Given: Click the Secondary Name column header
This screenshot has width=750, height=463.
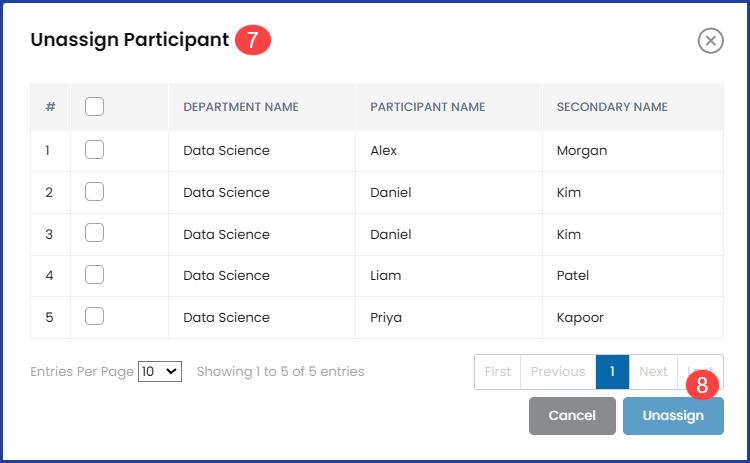Looking at the screenshot, I should click(x=612, y=107).
